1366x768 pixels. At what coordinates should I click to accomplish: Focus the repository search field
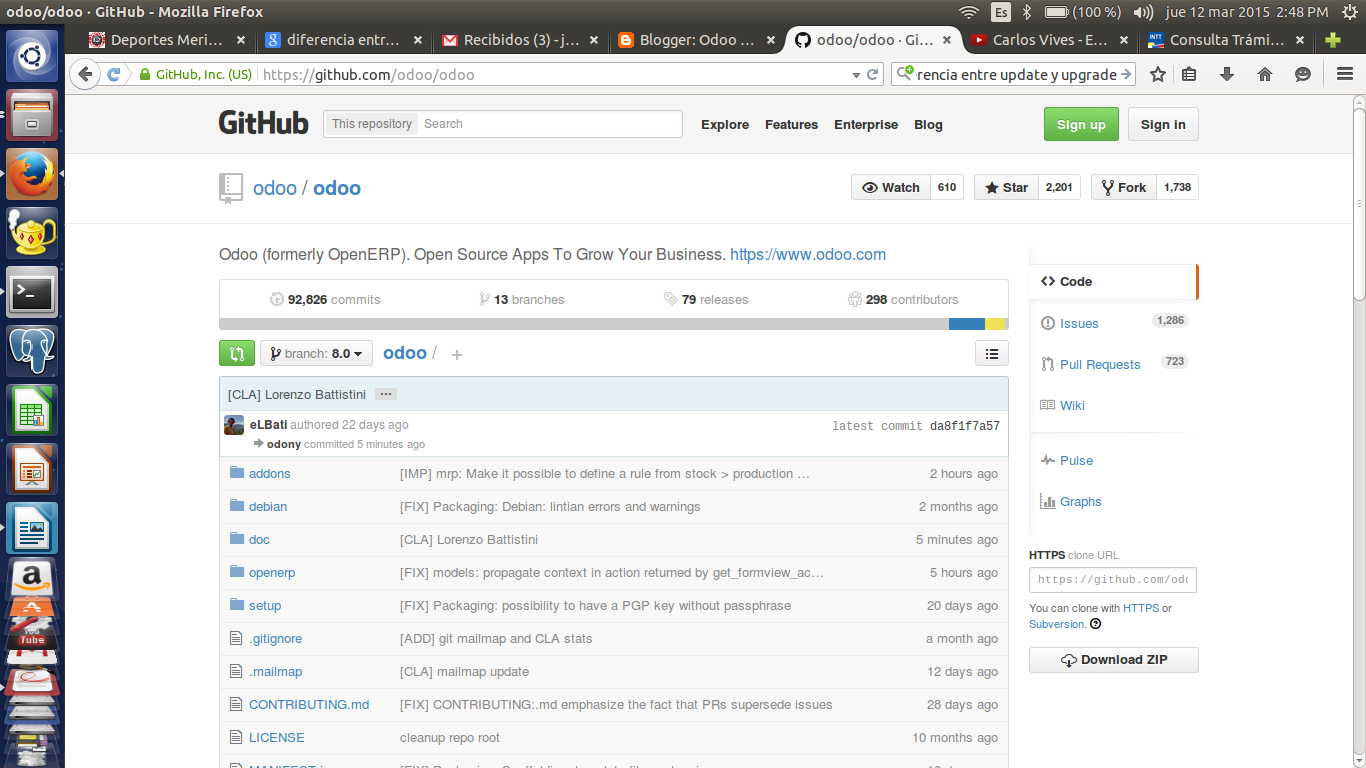click(x=550, y=124)
